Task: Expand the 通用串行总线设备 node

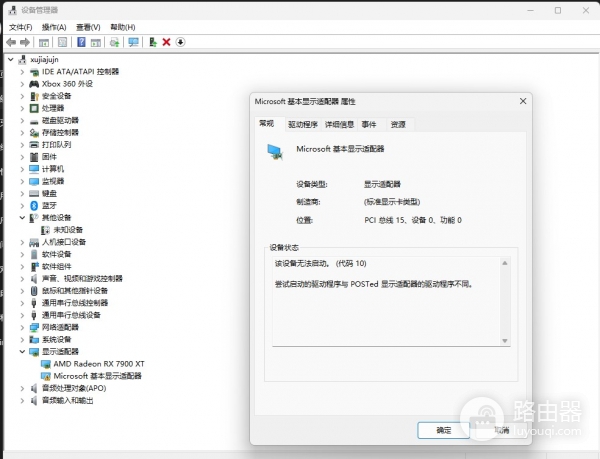Action: tap(22, 315)
